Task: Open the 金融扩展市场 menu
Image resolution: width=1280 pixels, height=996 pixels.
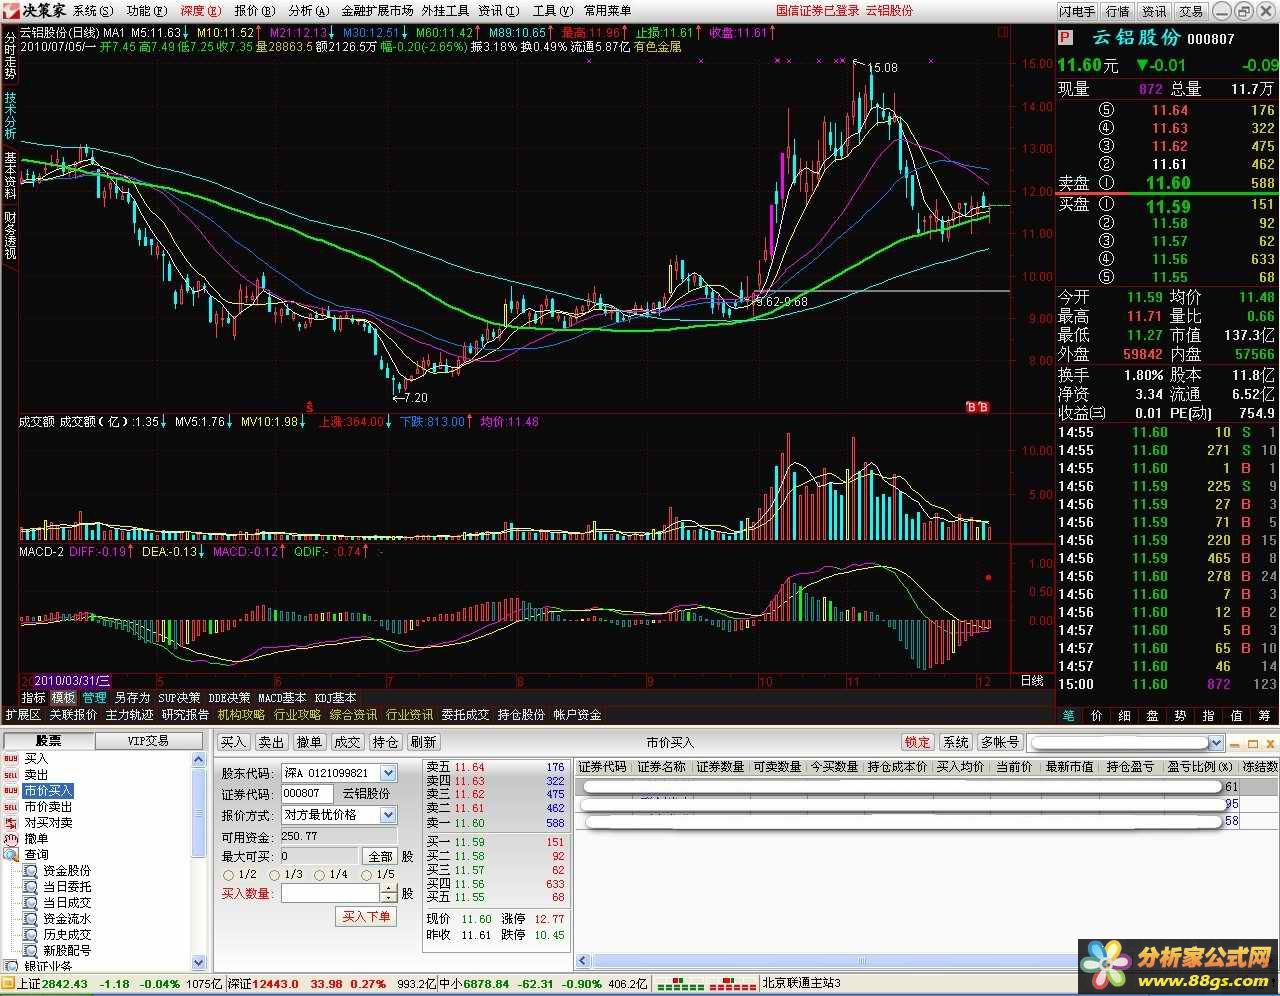Action: (377, 11)
